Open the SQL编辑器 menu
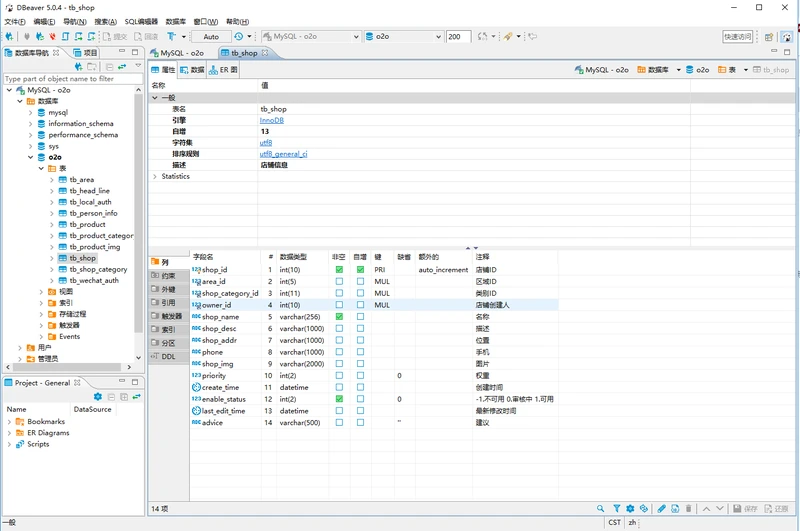The width and height of the screenshot is (800, 531). (141, 21)
